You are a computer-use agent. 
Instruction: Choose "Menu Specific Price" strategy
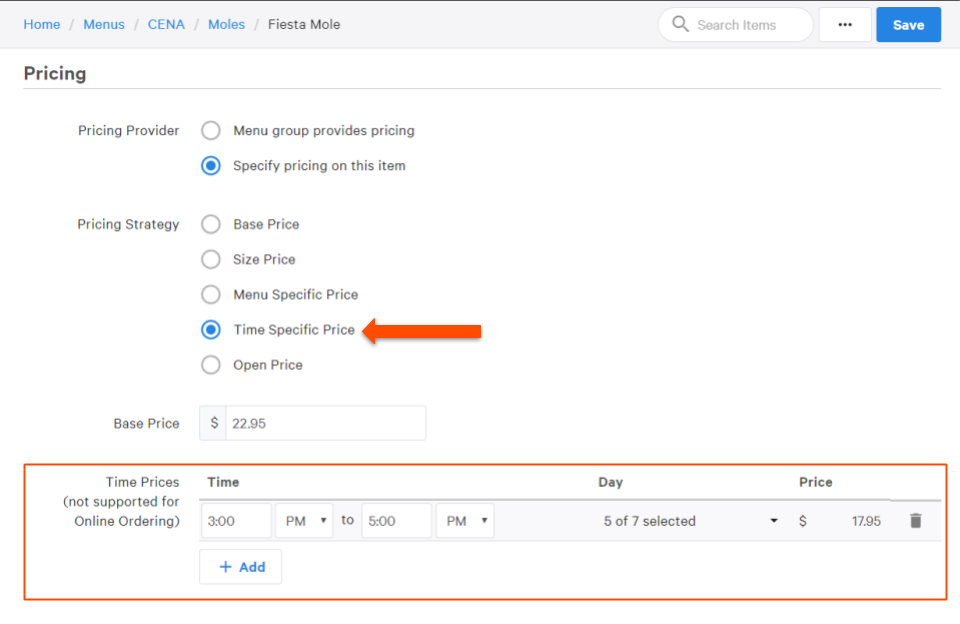tap(210, 294)
